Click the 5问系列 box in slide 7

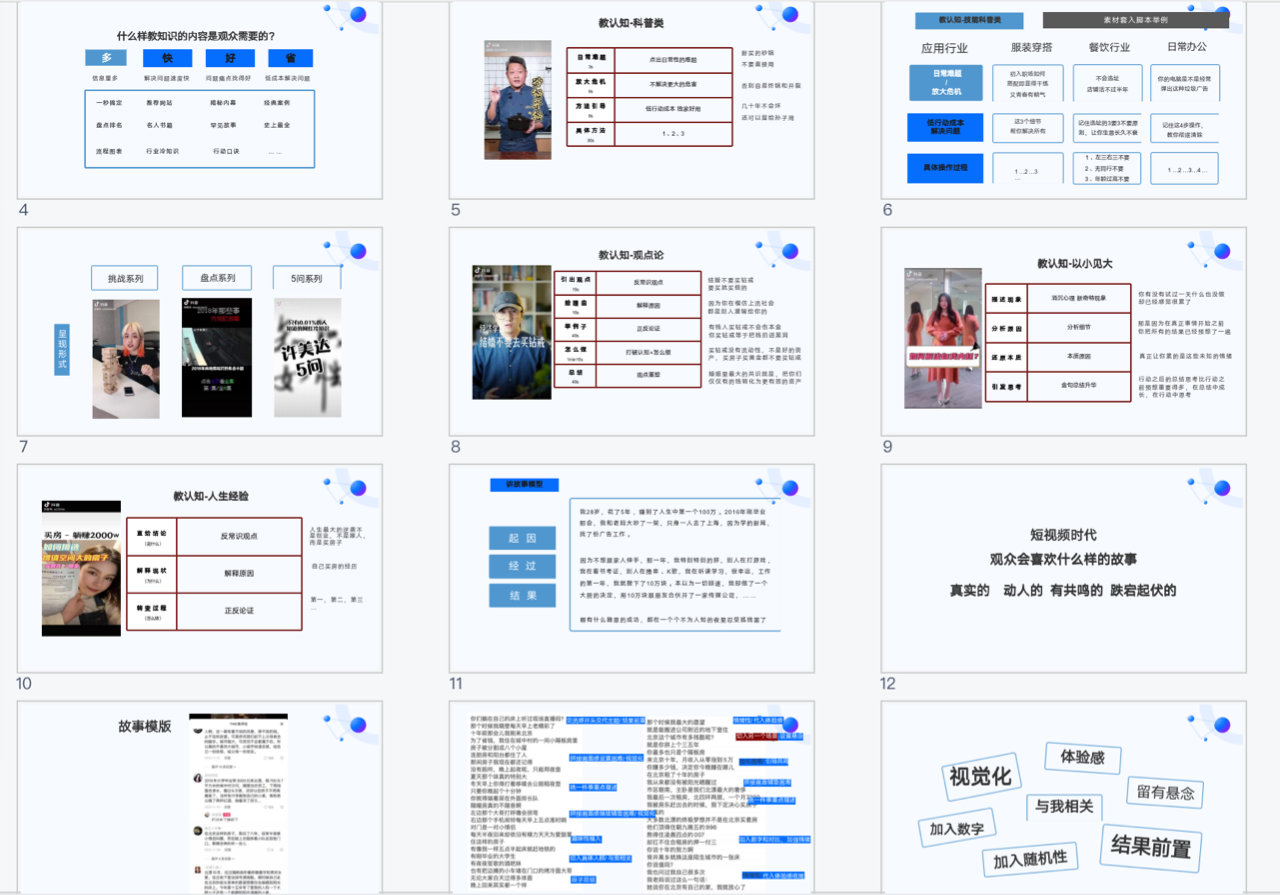[x=308, y=277]
